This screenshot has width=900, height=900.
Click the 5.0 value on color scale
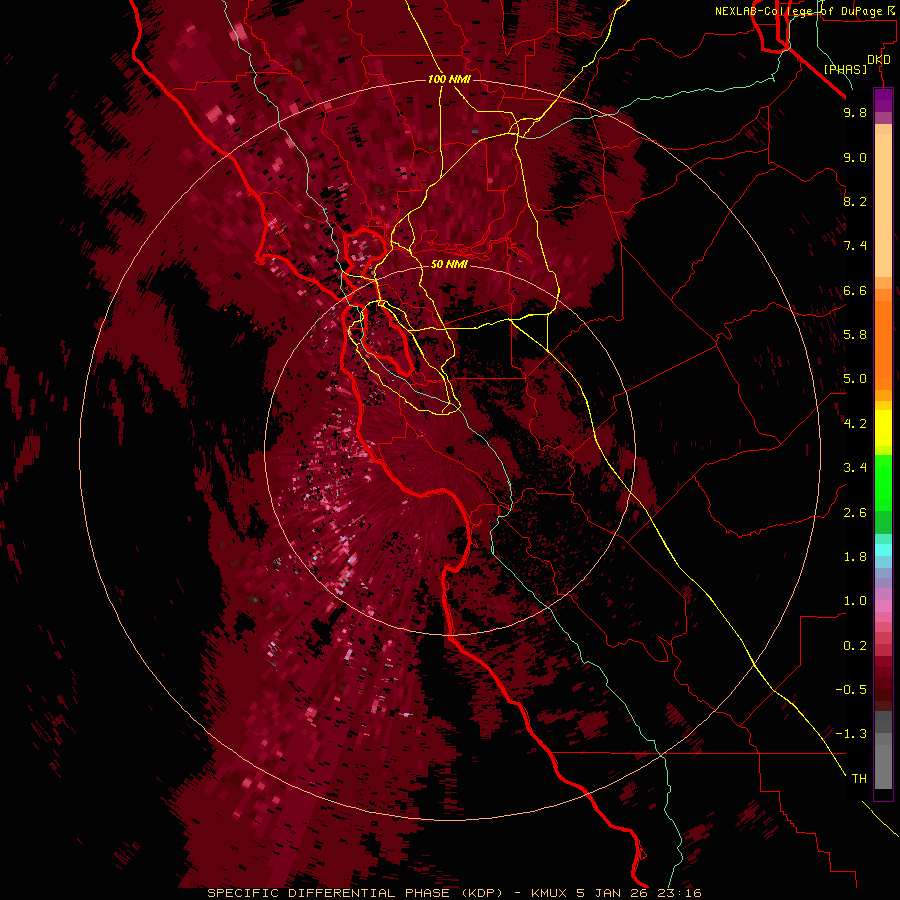[855, 379]
